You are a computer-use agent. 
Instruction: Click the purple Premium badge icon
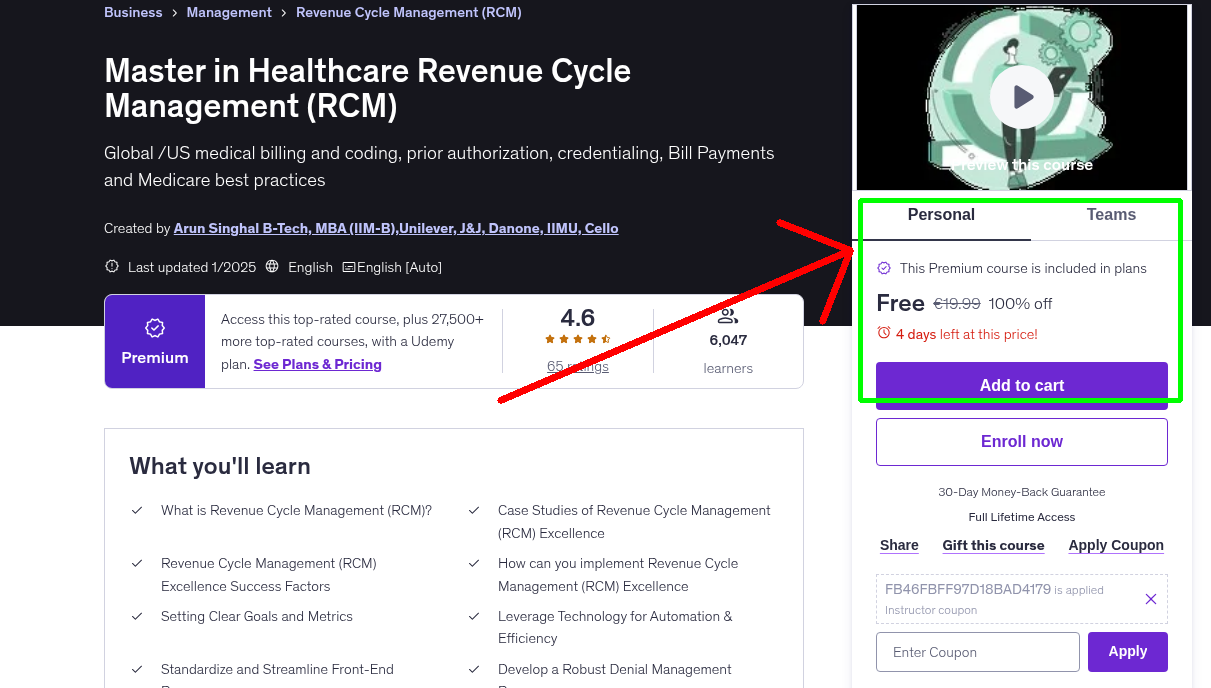[154, 327]
